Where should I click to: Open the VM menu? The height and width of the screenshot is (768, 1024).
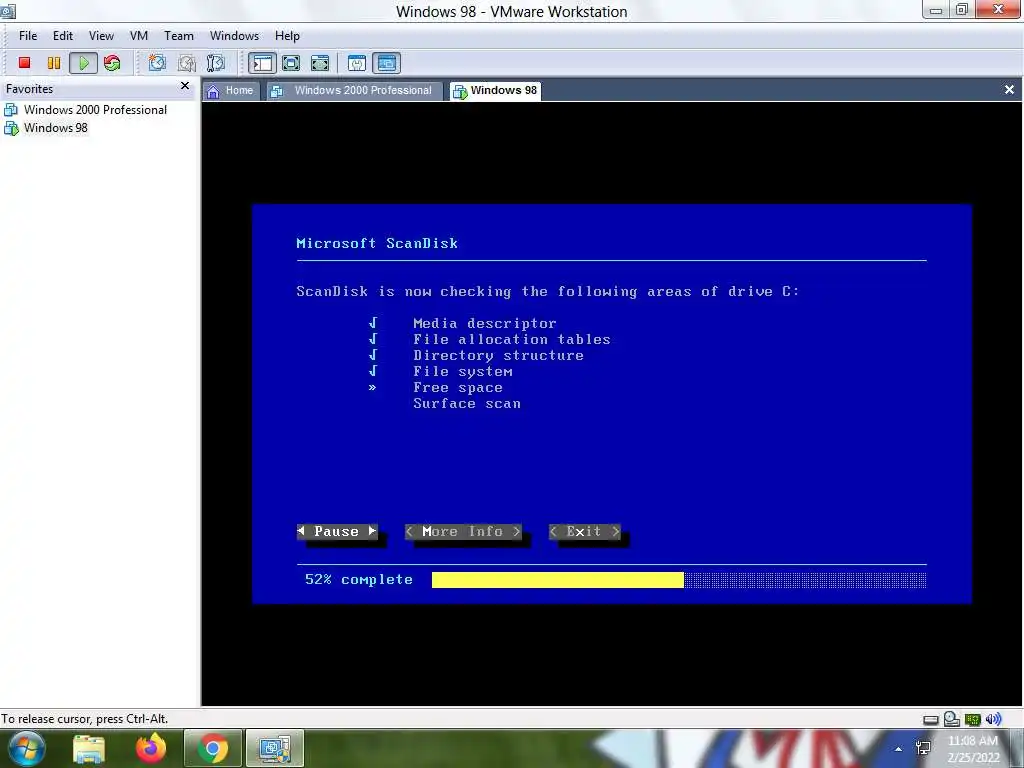click(138, 36)
